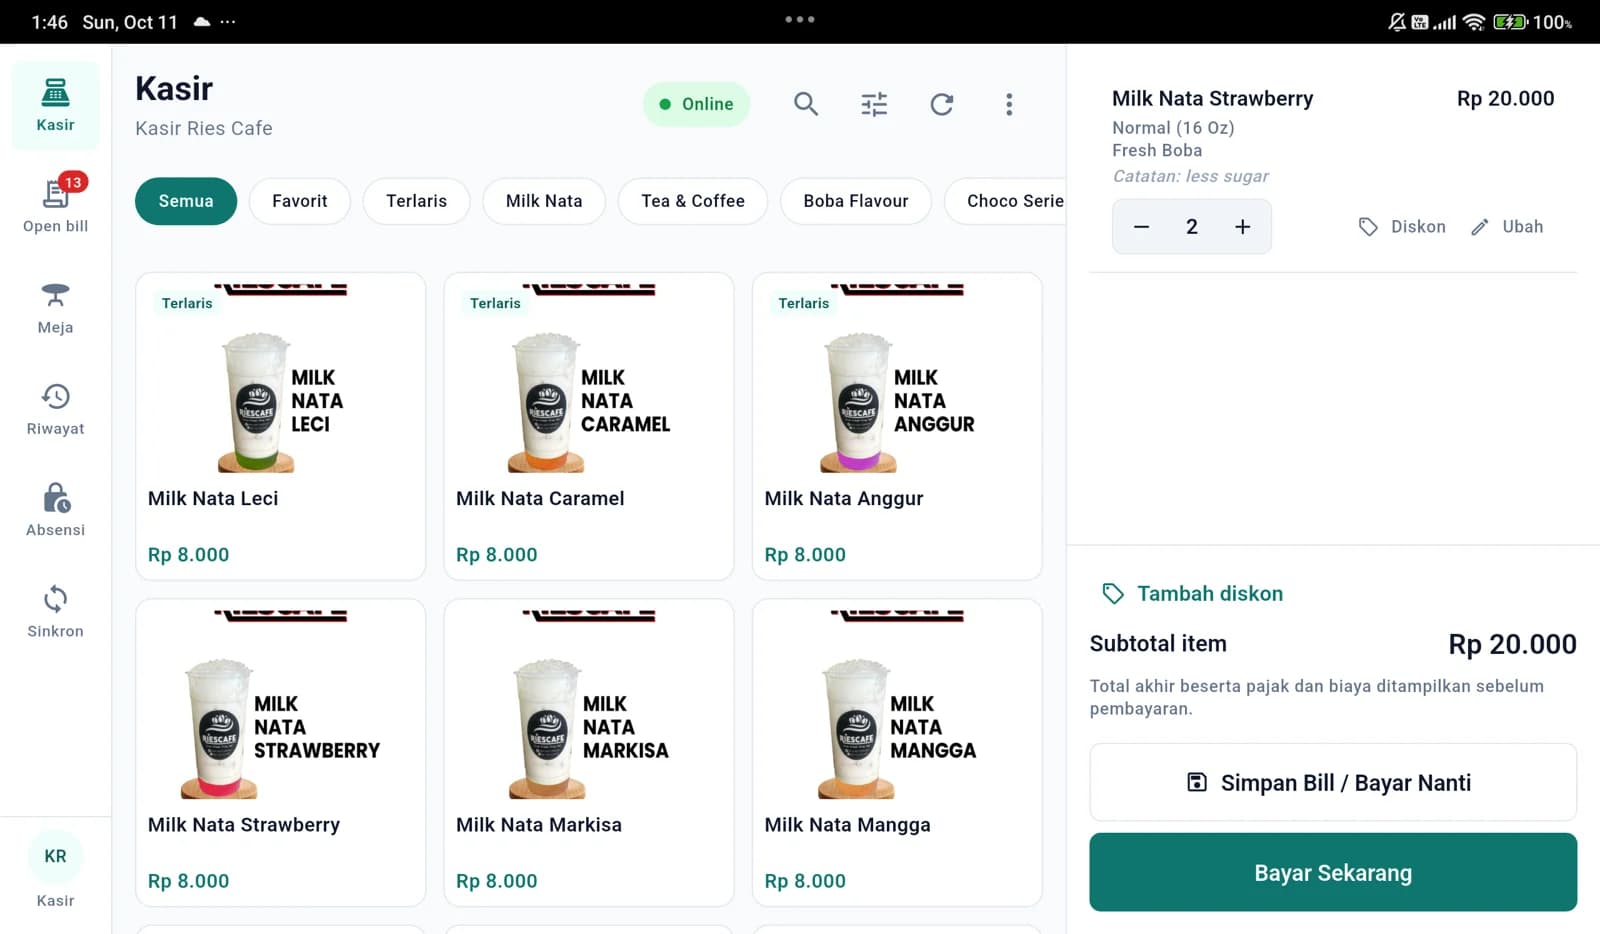Tap Bayar Sekarang button
Viewport: 1600px width, 934px height.
pyautogui.click(x=1333, y=872)
